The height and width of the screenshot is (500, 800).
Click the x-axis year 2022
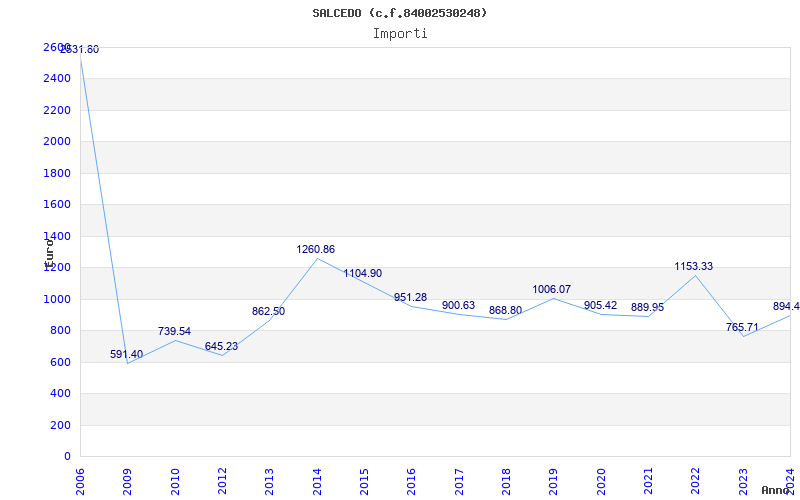[696, 481]
